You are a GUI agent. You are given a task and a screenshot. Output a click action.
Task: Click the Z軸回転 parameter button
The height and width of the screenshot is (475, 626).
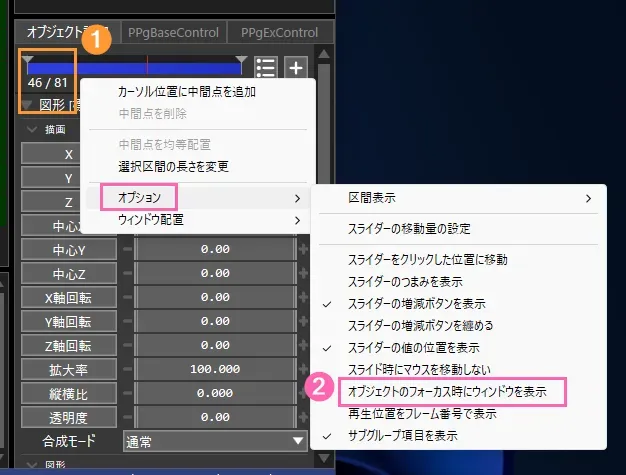coord(69,346)
